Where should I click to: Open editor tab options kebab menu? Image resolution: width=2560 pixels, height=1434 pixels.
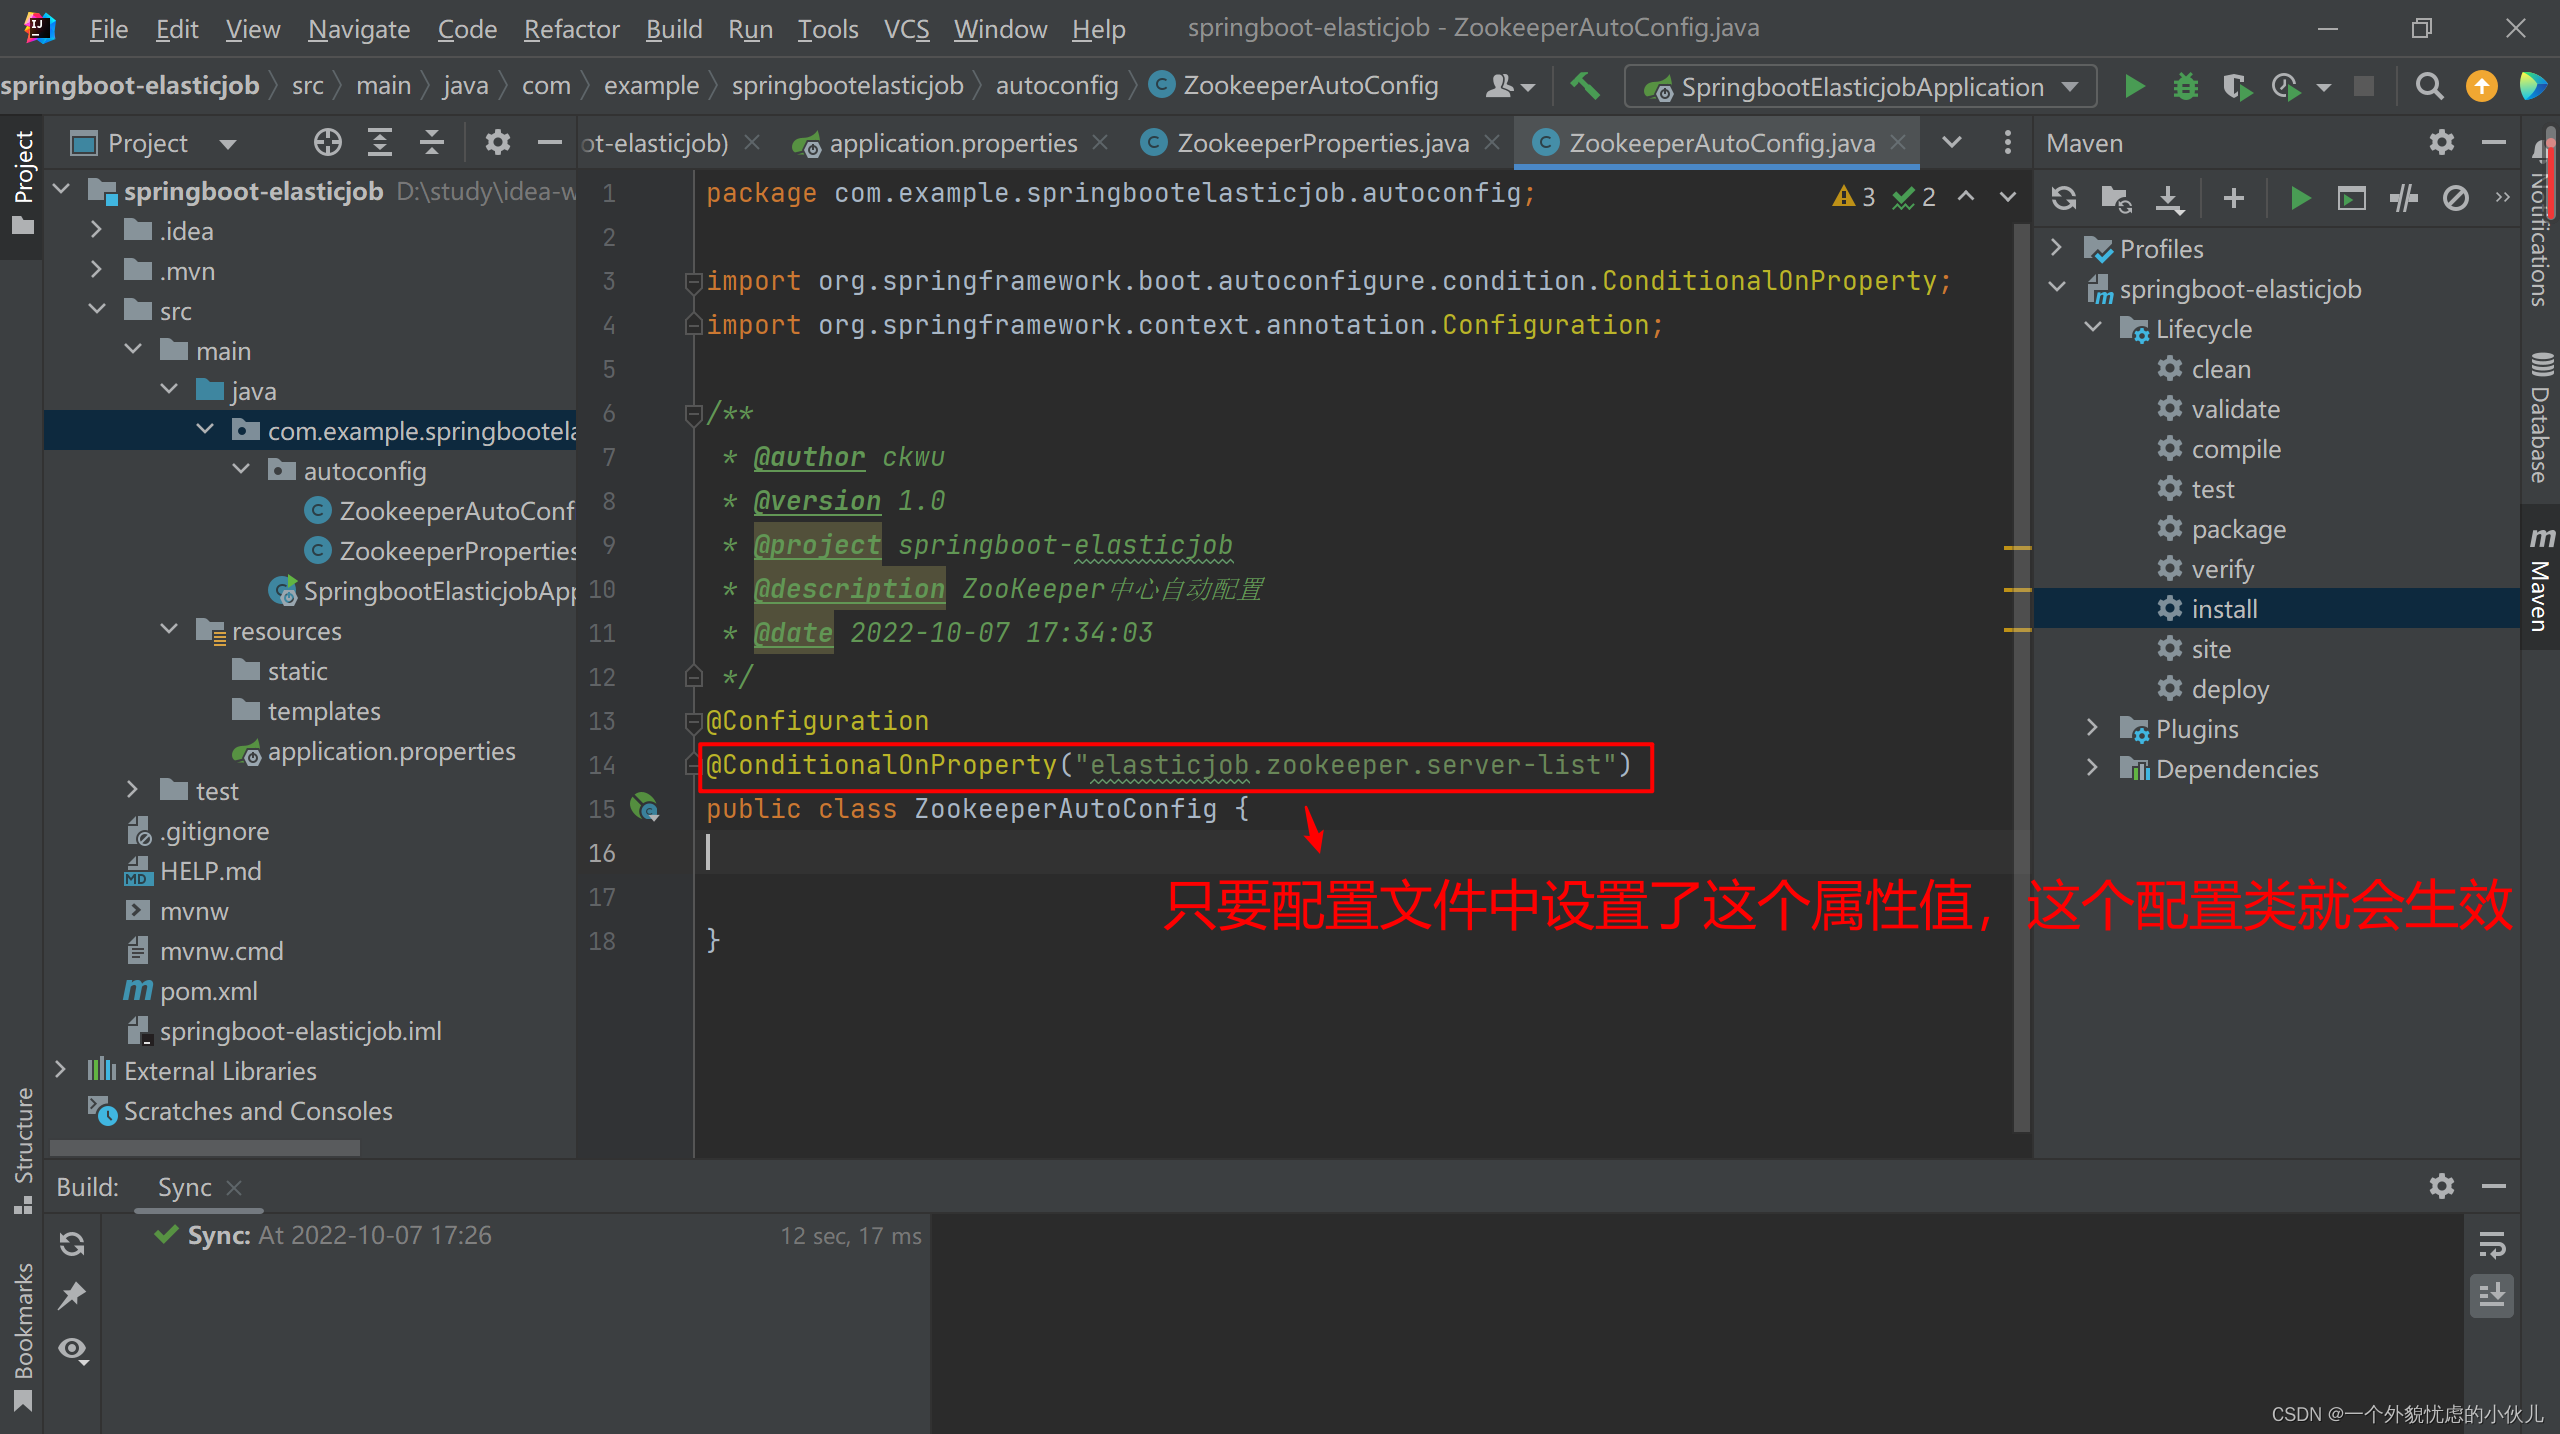coord(2007,143)
